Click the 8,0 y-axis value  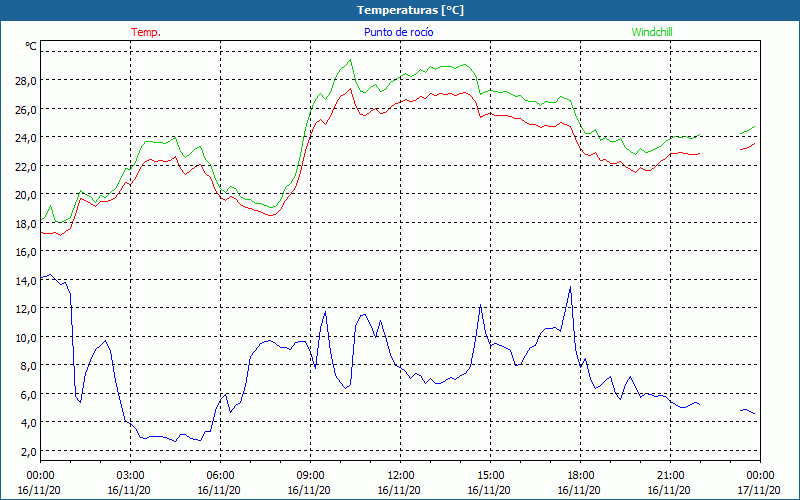tap(28, 365)
